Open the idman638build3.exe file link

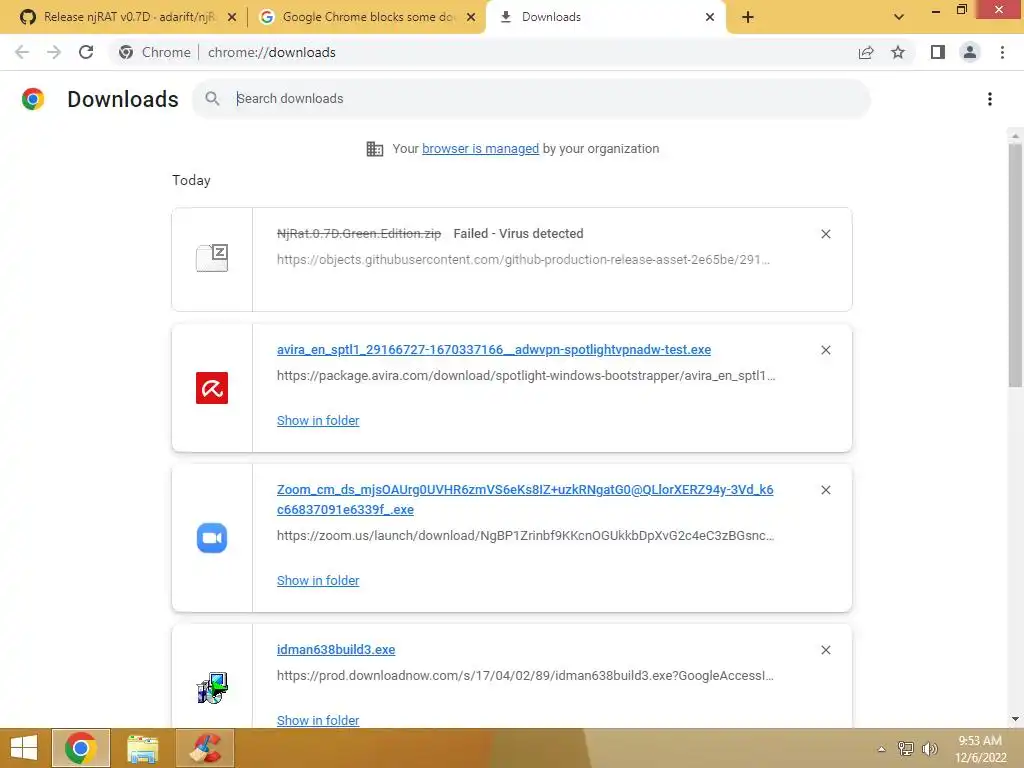[336, 650]
